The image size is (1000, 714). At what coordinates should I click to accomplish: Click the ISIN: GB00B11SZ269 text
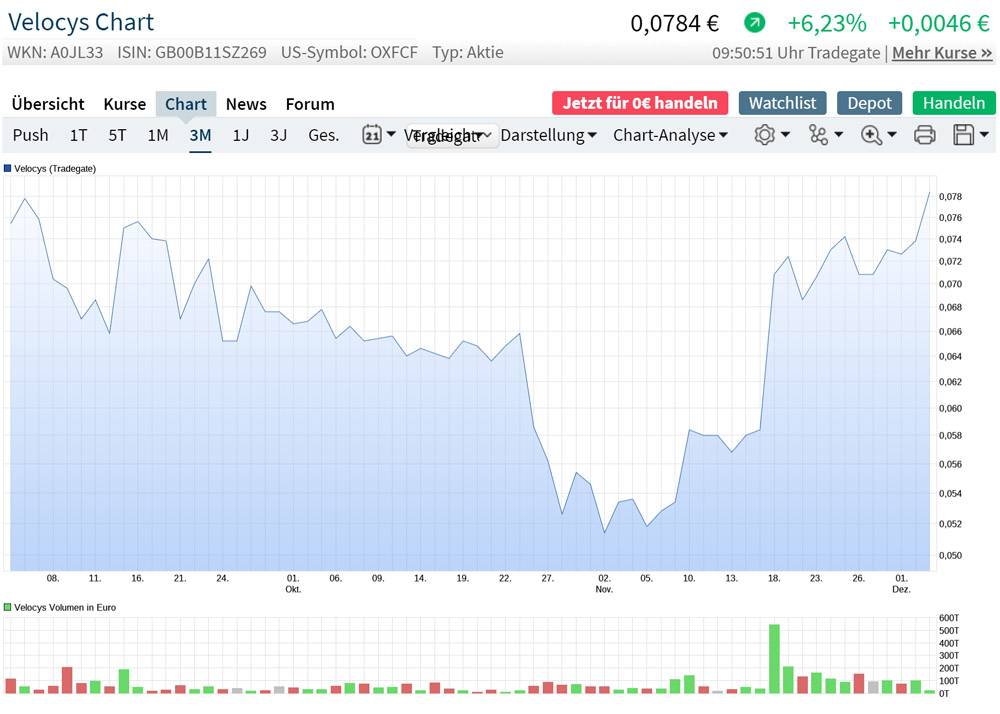191,52
